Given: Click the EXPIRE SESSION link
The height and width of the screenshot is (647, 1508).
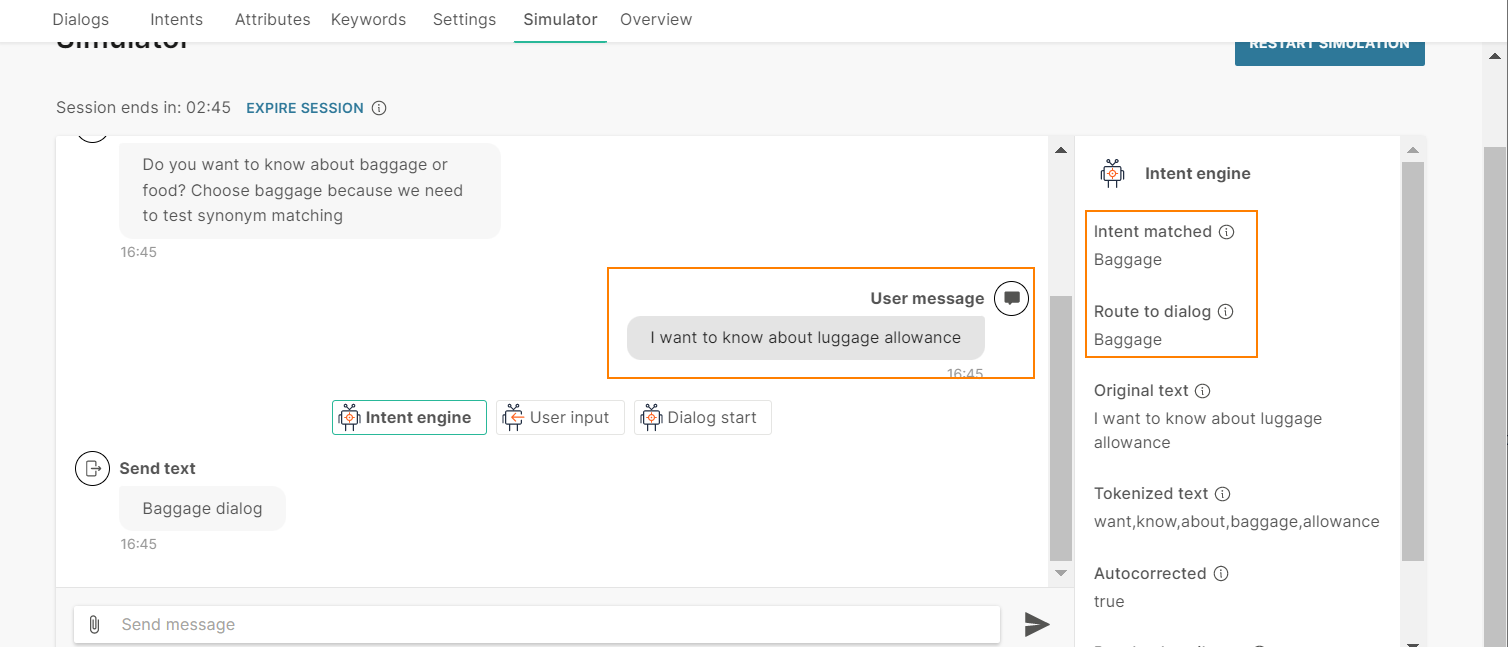Looking at the screenshot, I should click(x=304, y=107).
